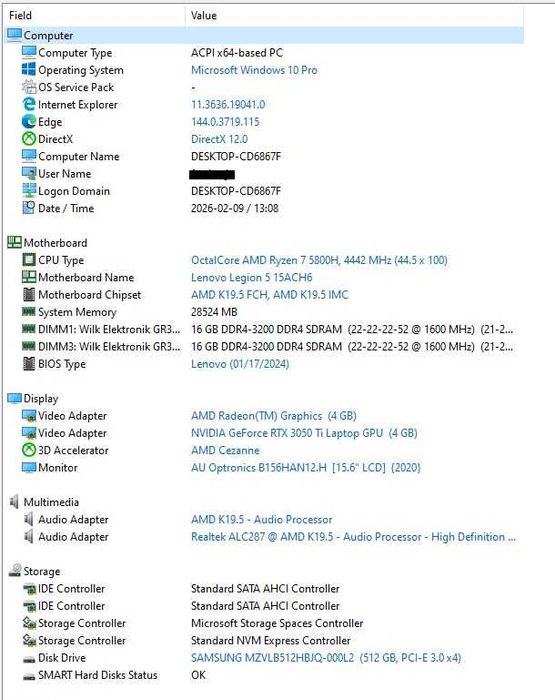Open the Internet Explorer version 11.3636.19041.0 link

coord(228,104)
